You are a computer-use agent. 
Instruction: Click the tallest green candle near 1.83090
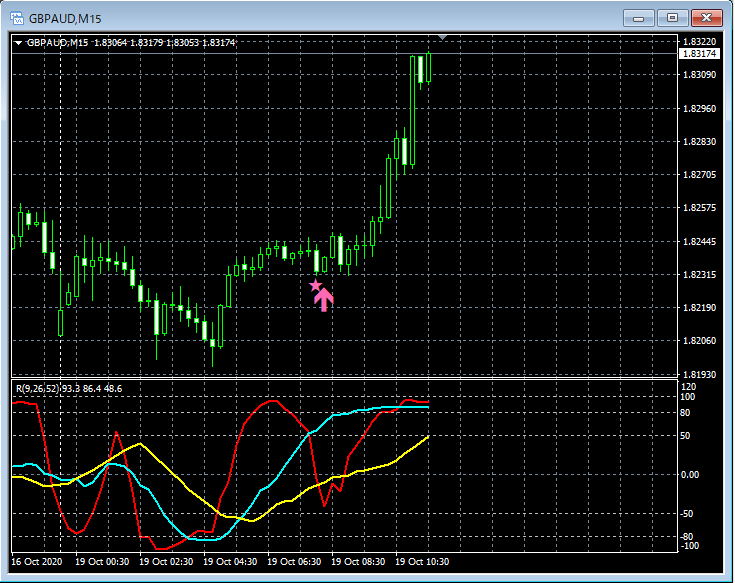(x=412, y=111)
